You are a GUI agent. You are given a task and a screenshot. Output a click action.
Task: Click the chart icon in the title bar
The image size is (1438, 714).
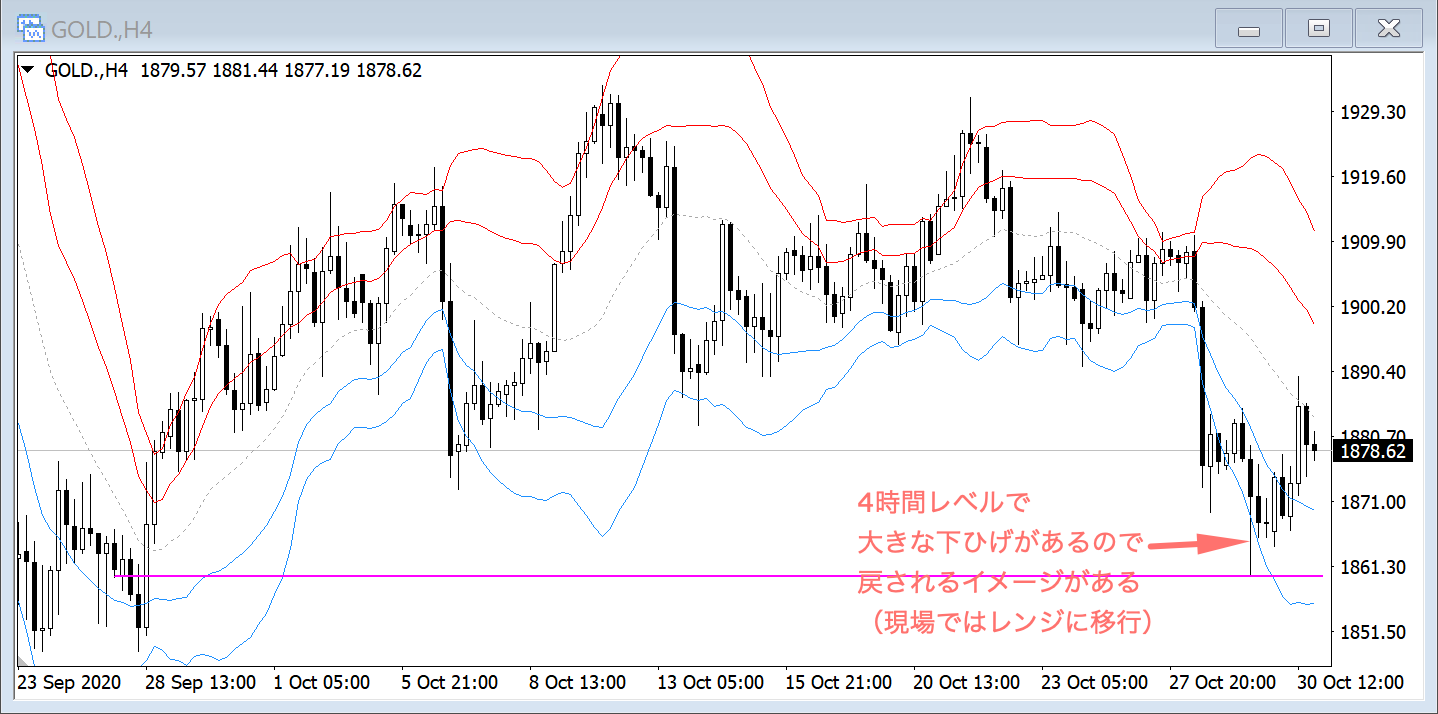[x=30, y=28]
